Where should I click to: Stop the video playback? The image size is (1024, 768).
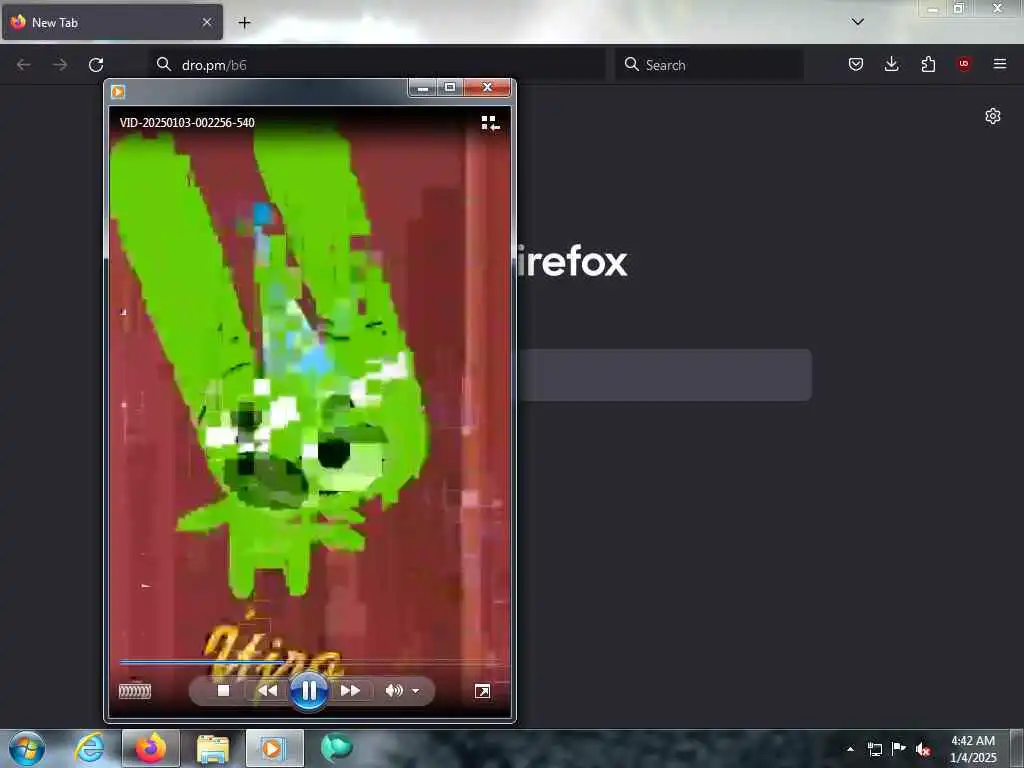pos(223,690)
